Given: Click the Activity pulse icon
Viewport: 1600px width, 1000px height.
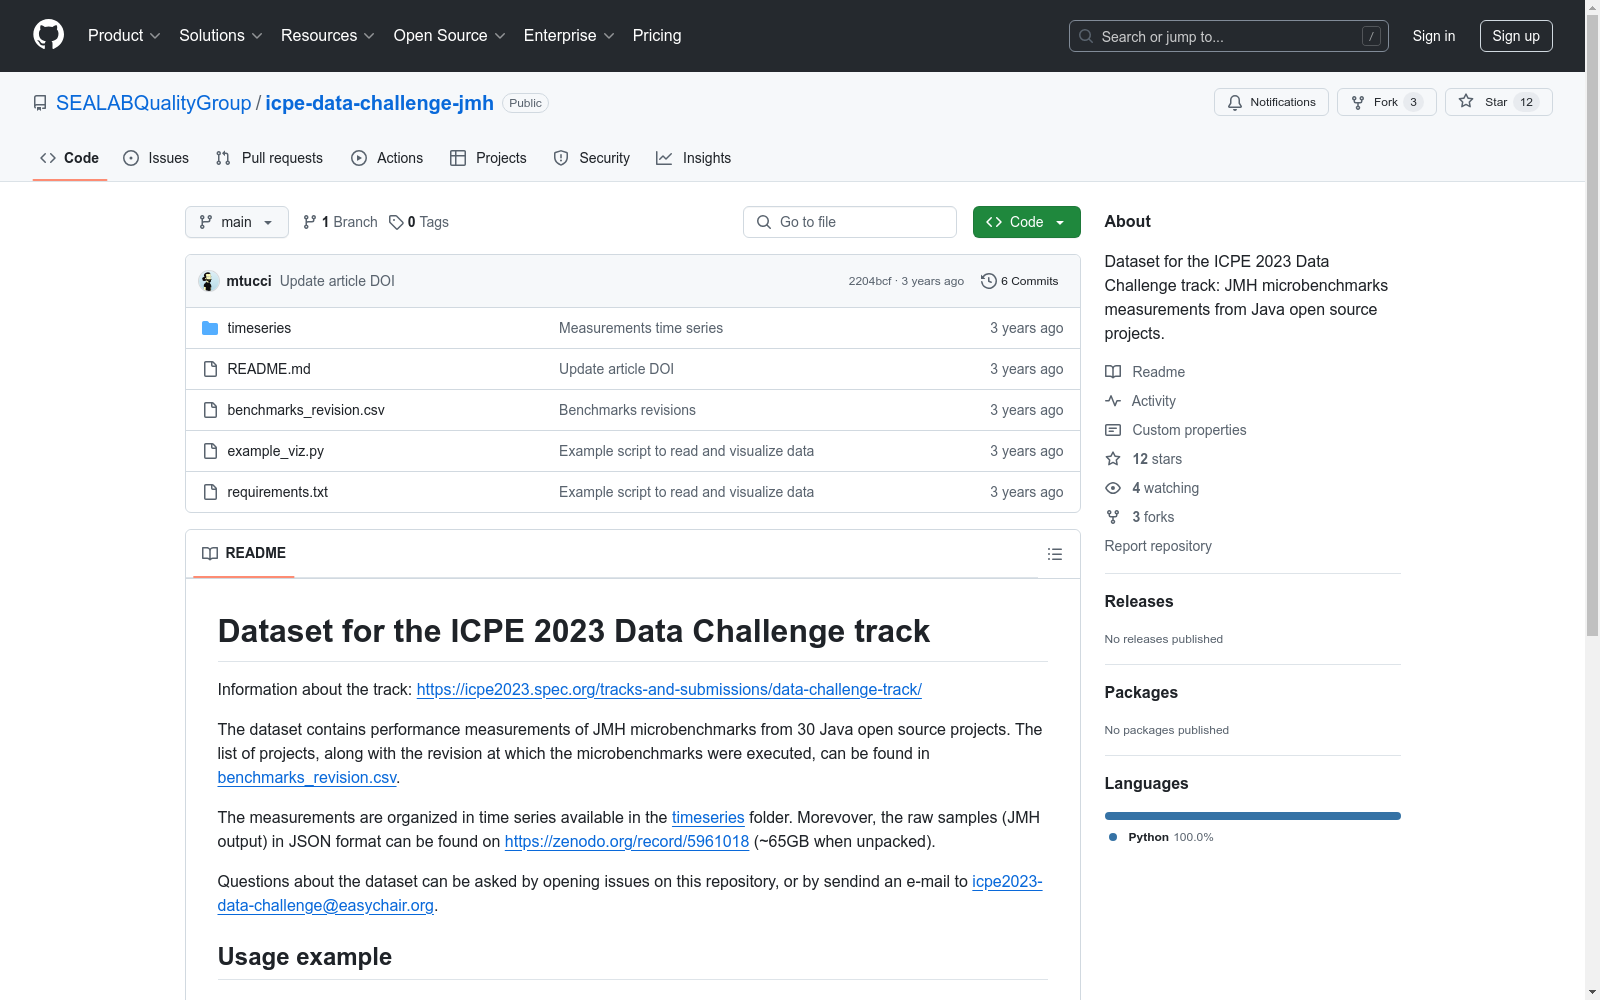Looking at the screenshot, I should point(1113,401).
